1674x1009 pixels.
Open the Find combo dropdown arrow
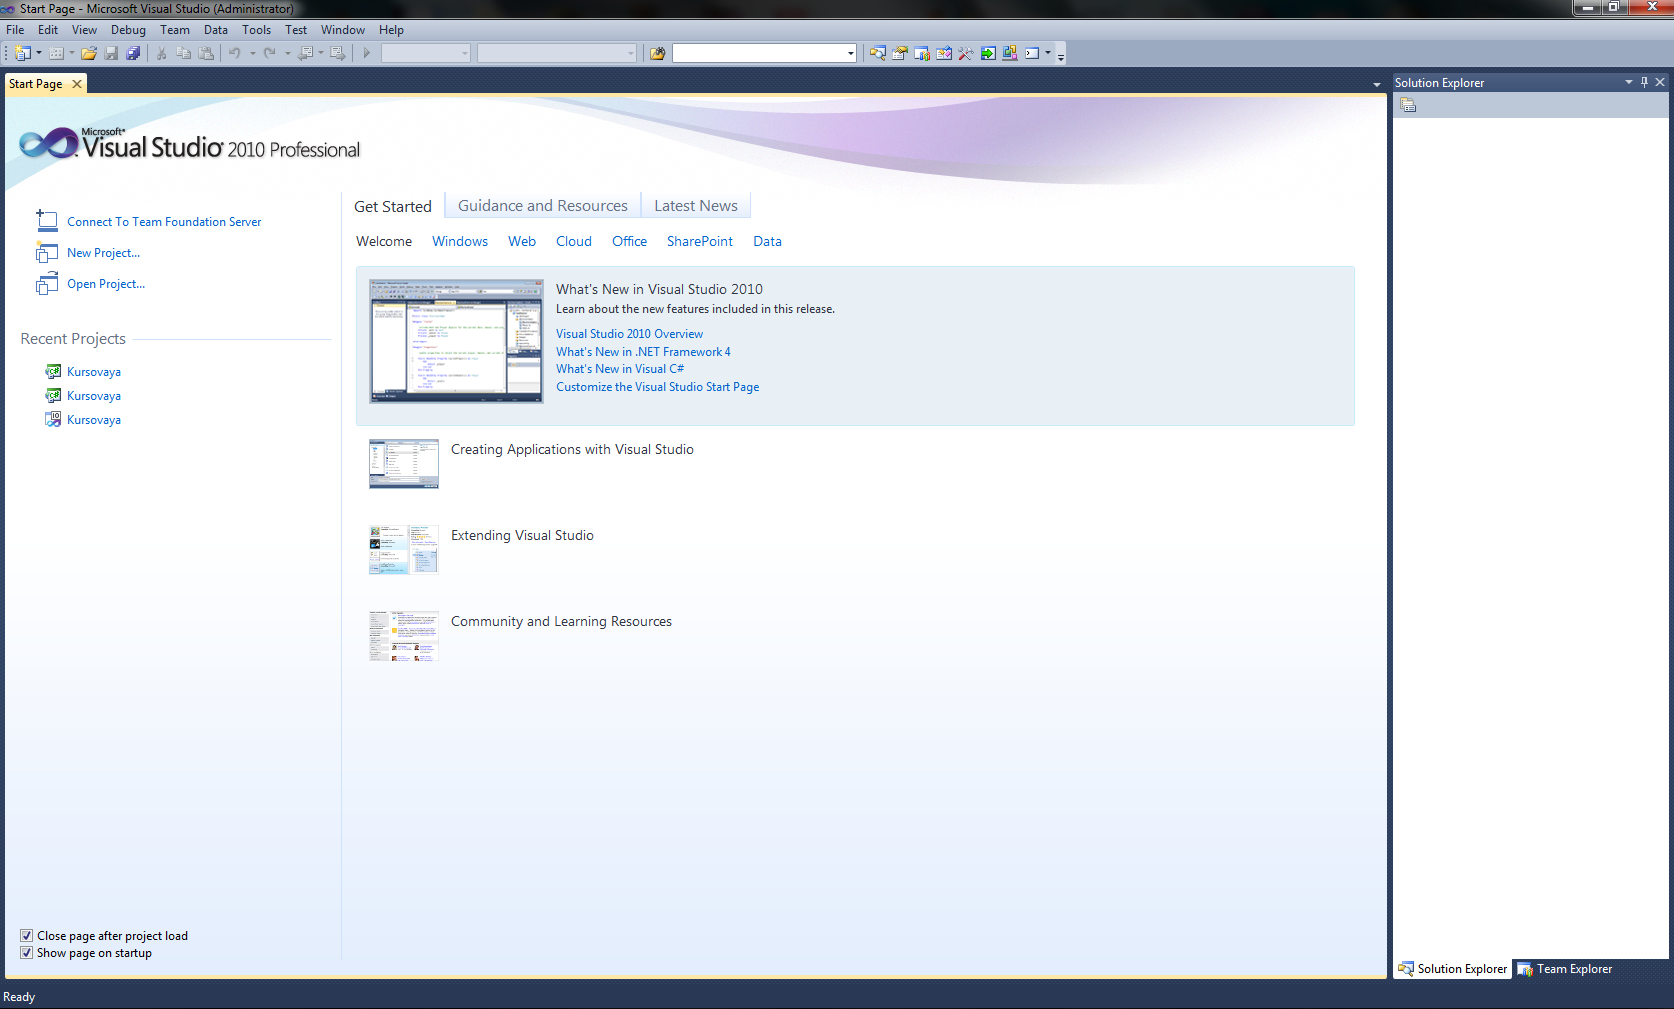[851, 53]
